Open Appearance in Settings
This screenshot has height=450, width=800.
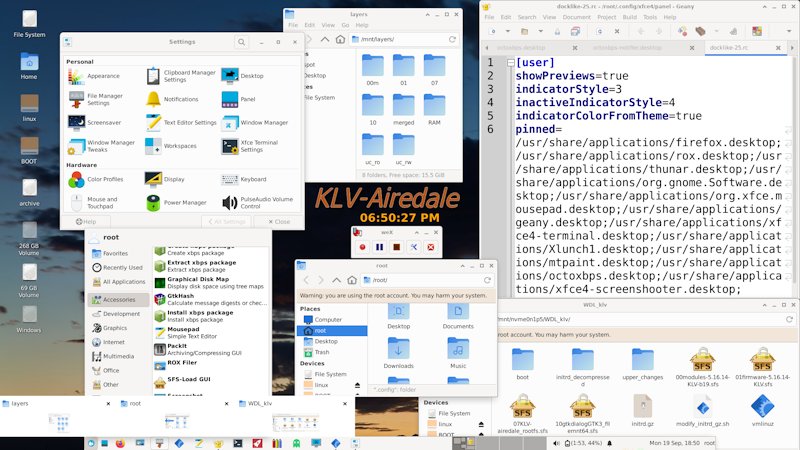pyautogui.click(x=94, y=76)
